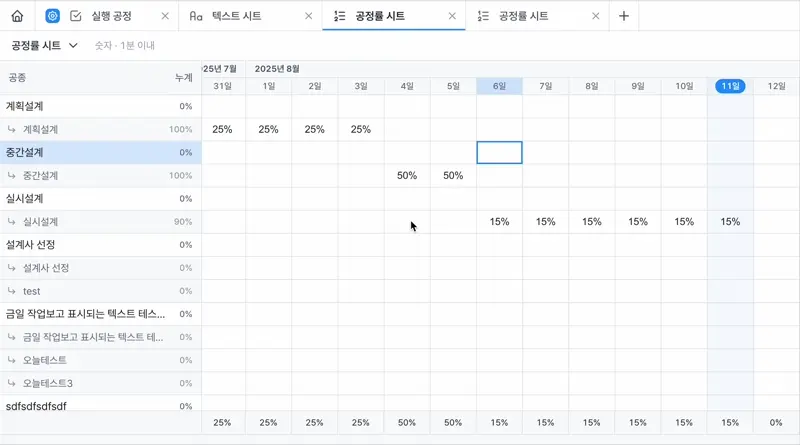Select the highlighted 11일 date marker
Image resolution: width=800 pixels, height=445 pixels.
pyautogui.click(x=730, y=86)
